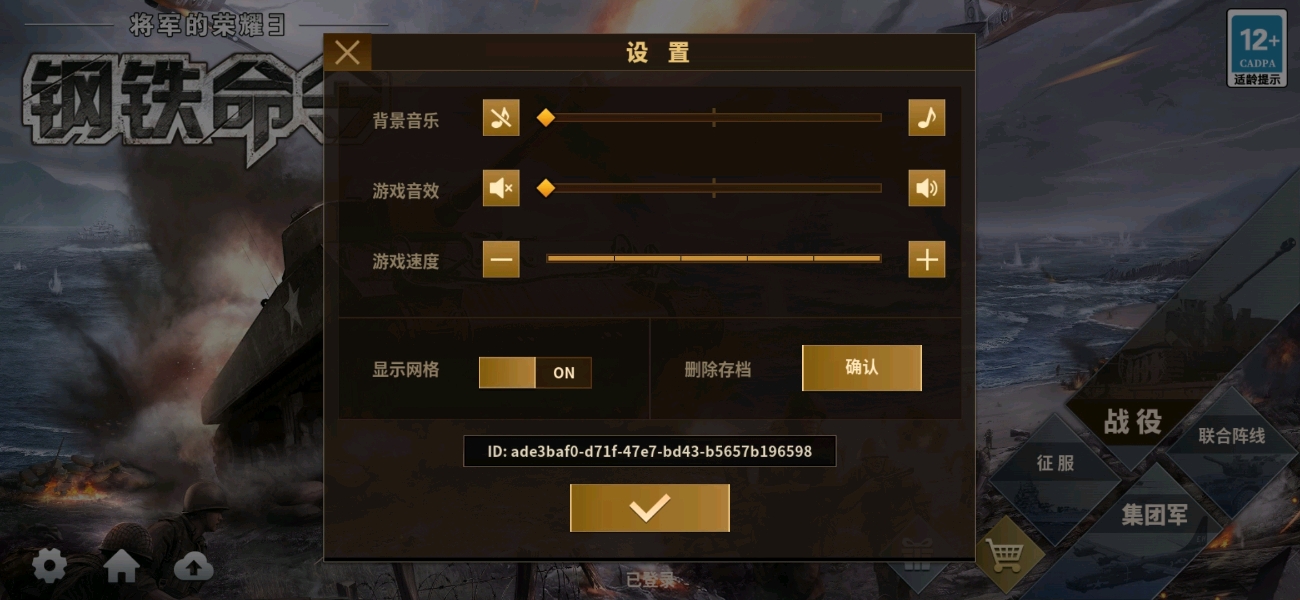The image size is (1300, 600).
Task: Click the 游戏音效 slider track
Action: [x=713, y=188]
